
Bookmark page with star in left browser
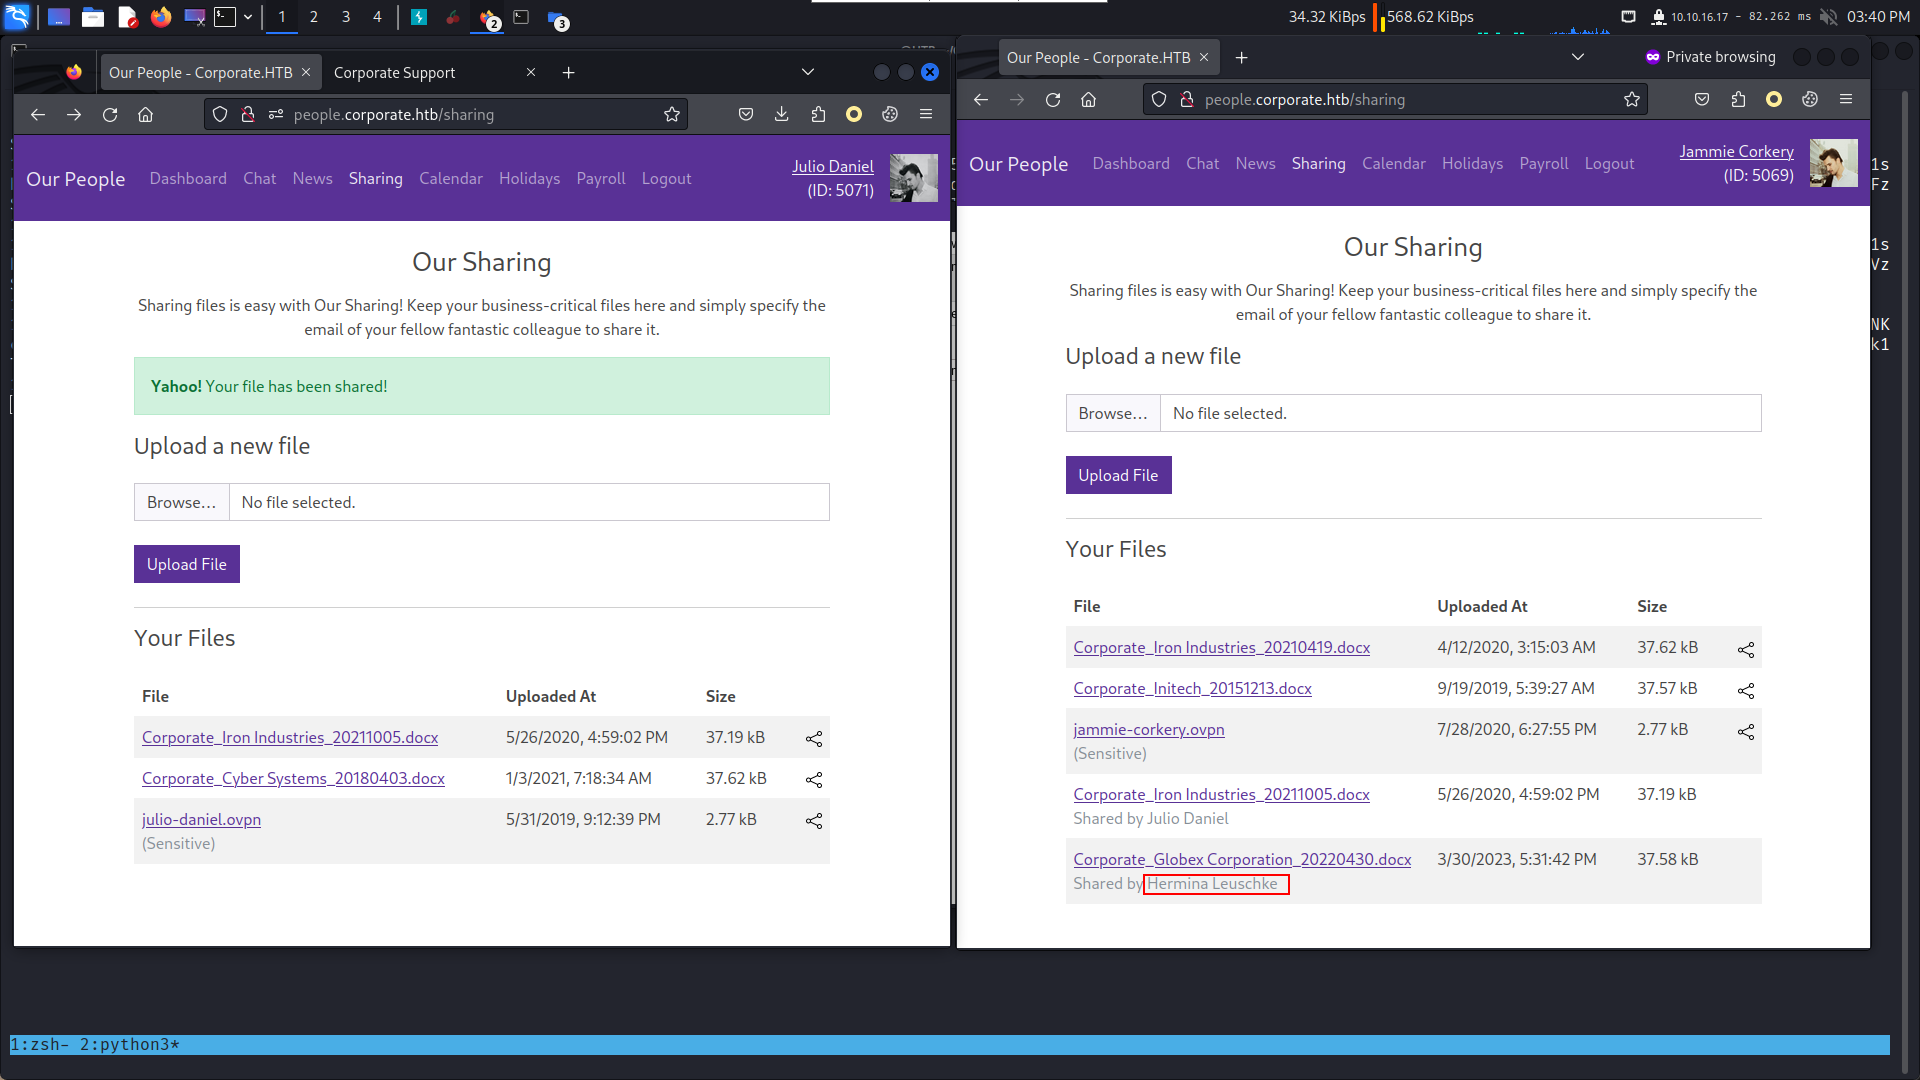tap(672, 115)
